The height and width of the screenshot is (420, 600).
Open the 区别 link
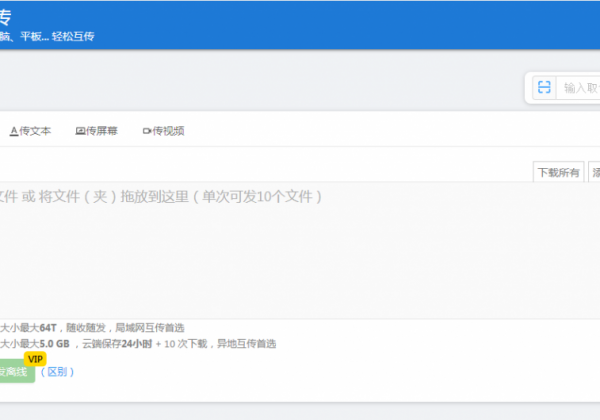57,371
